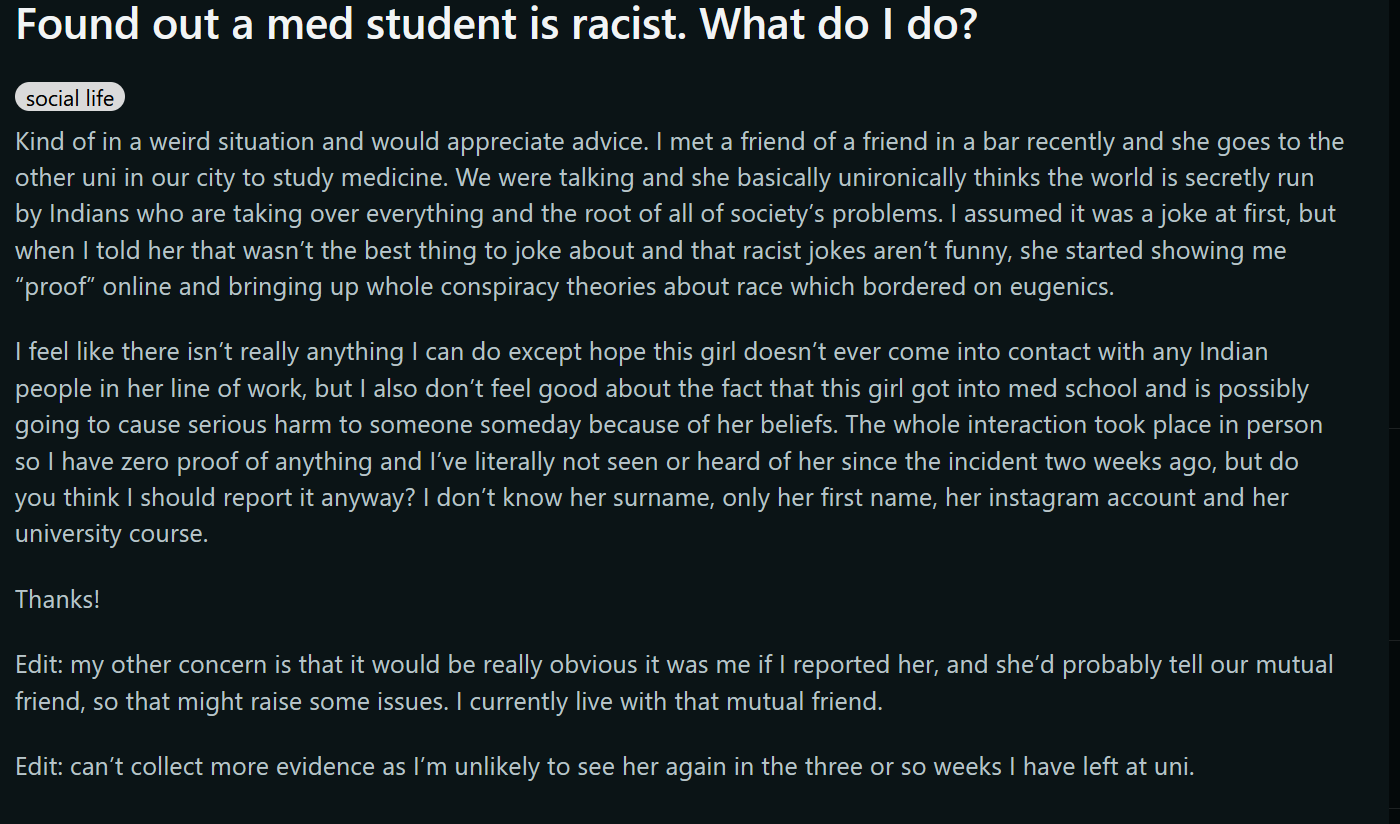
Task: Click the "social life" flair tag
Action: coord(70,98)
